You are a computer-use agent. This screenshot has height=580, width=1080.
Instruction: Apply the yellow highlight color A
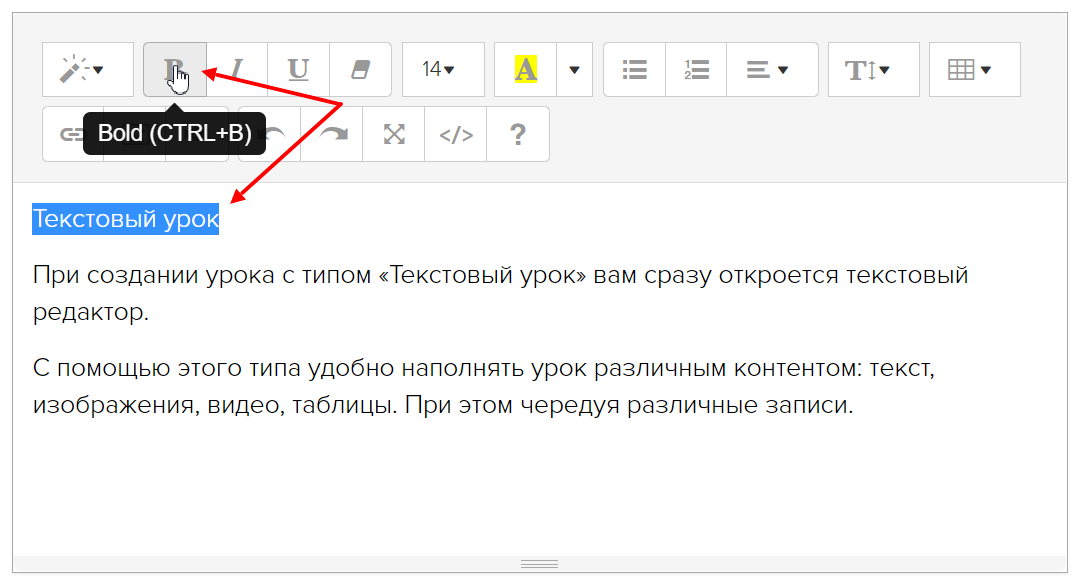click(x=526, y=69)
